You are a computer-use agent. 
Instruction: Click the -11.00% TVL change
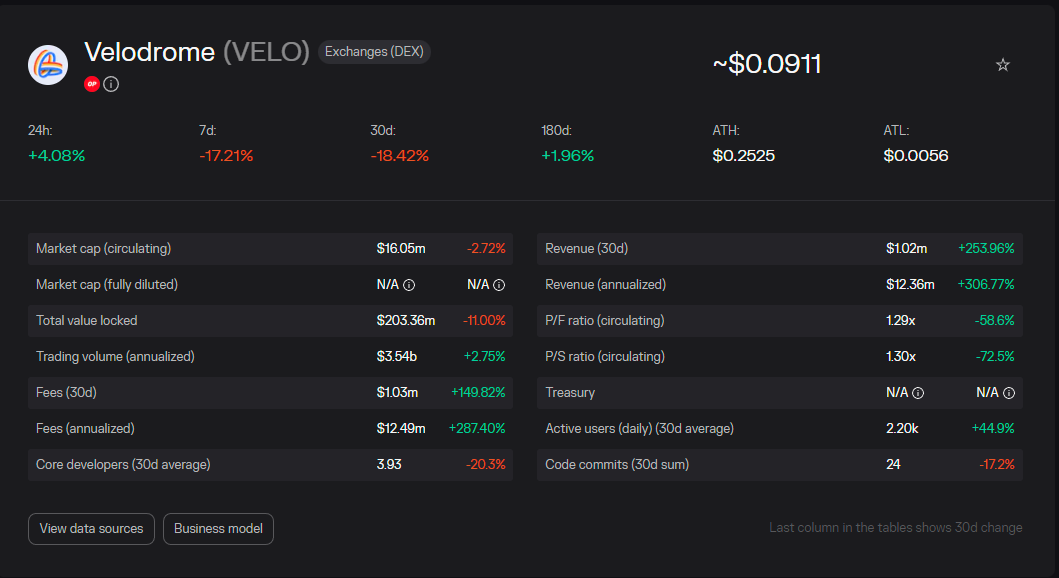tap(484, 321)
